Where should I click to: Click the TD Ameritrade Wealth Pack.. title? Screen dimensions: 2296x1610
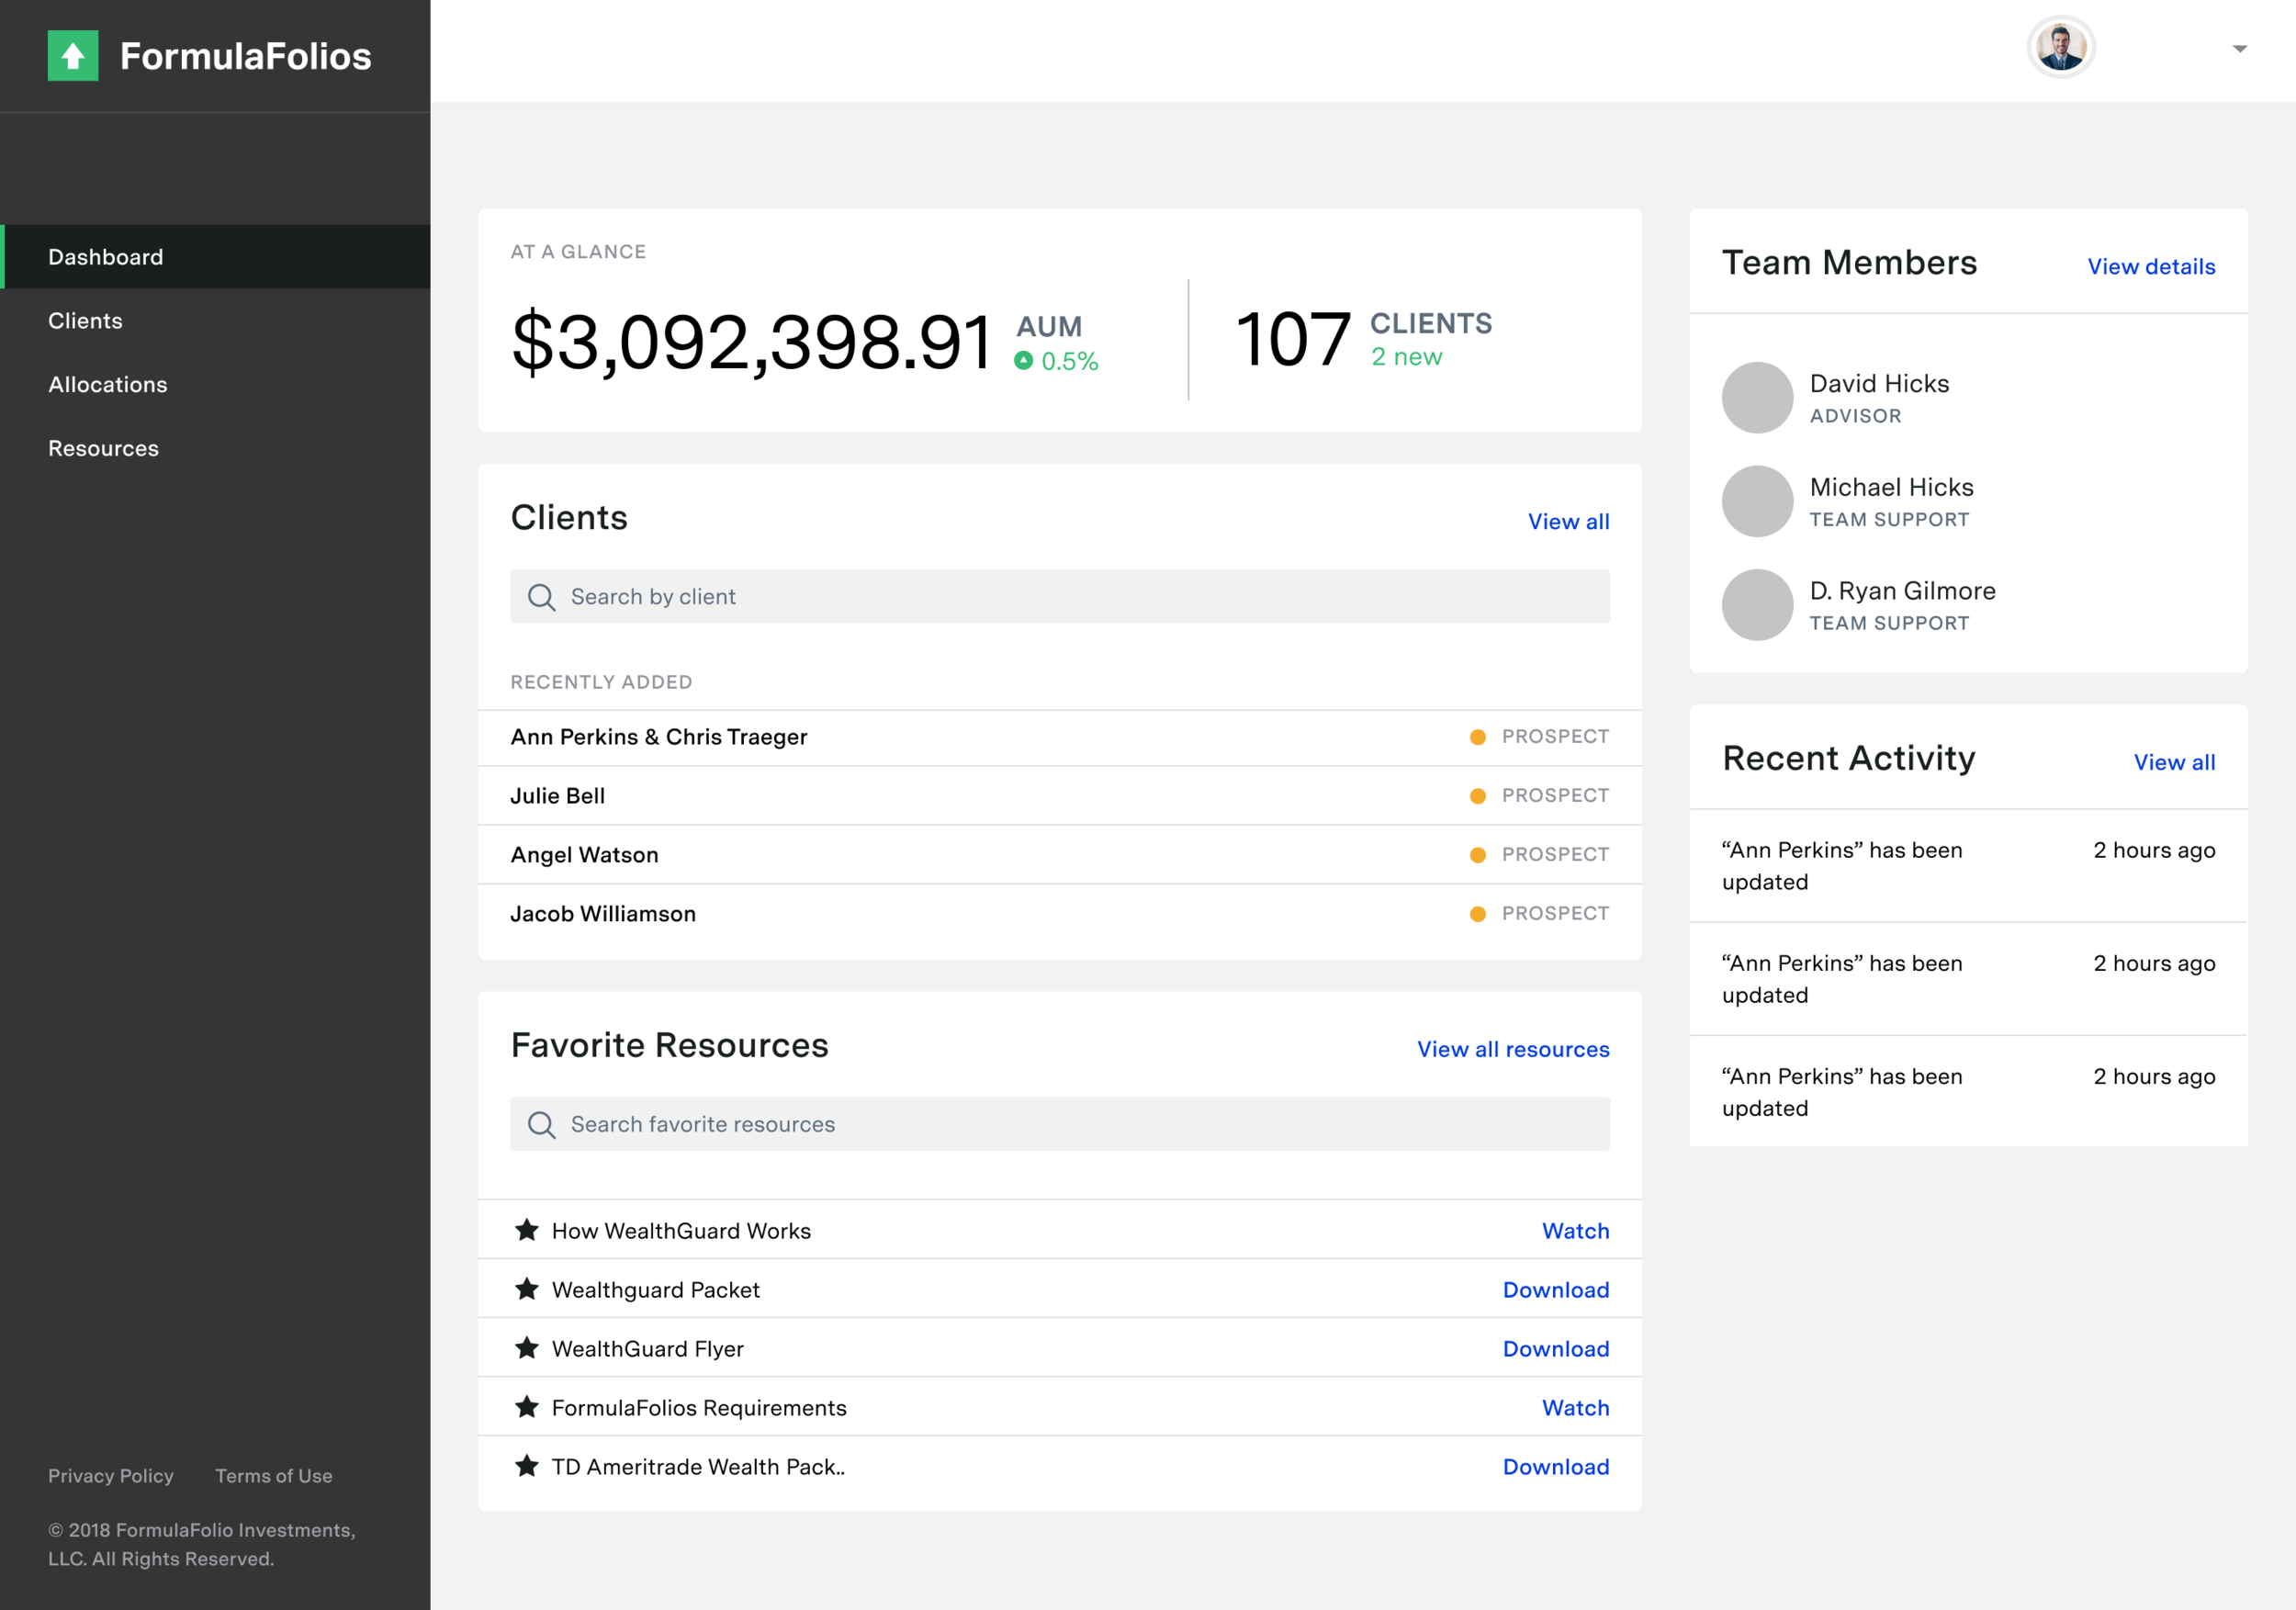pos(698,1467)
